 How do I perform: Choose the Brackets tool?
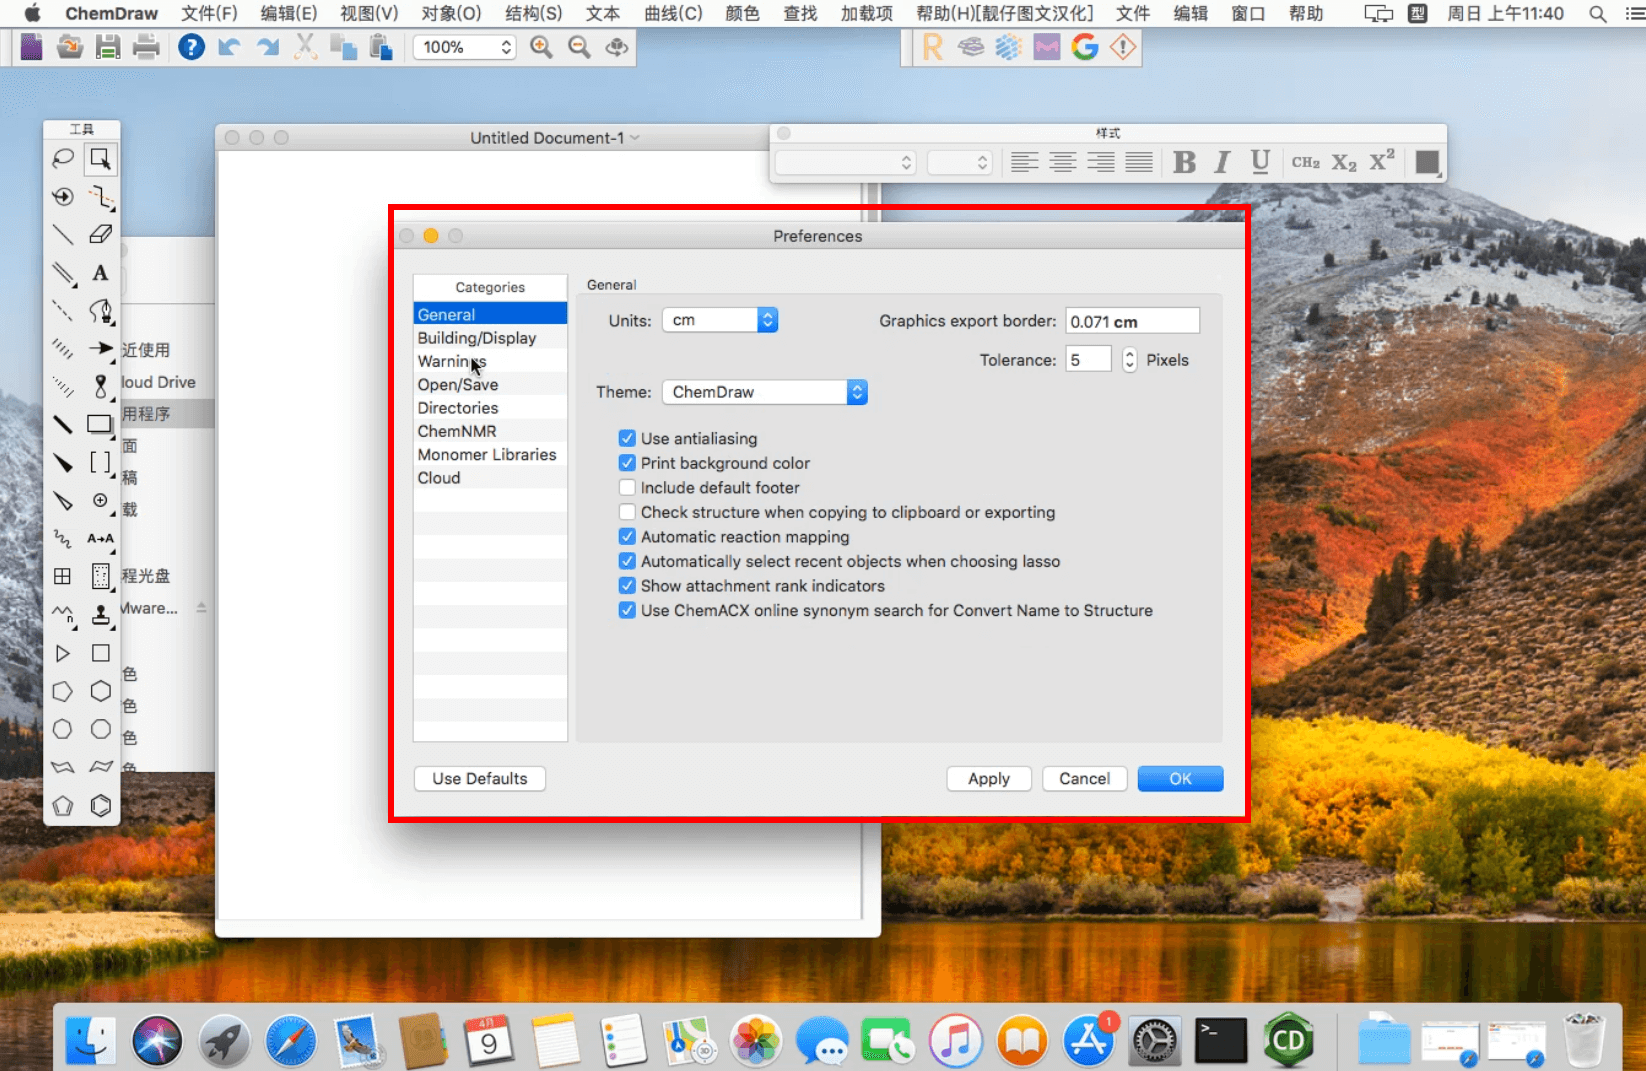pyautogui.click(x=100, y=462)
